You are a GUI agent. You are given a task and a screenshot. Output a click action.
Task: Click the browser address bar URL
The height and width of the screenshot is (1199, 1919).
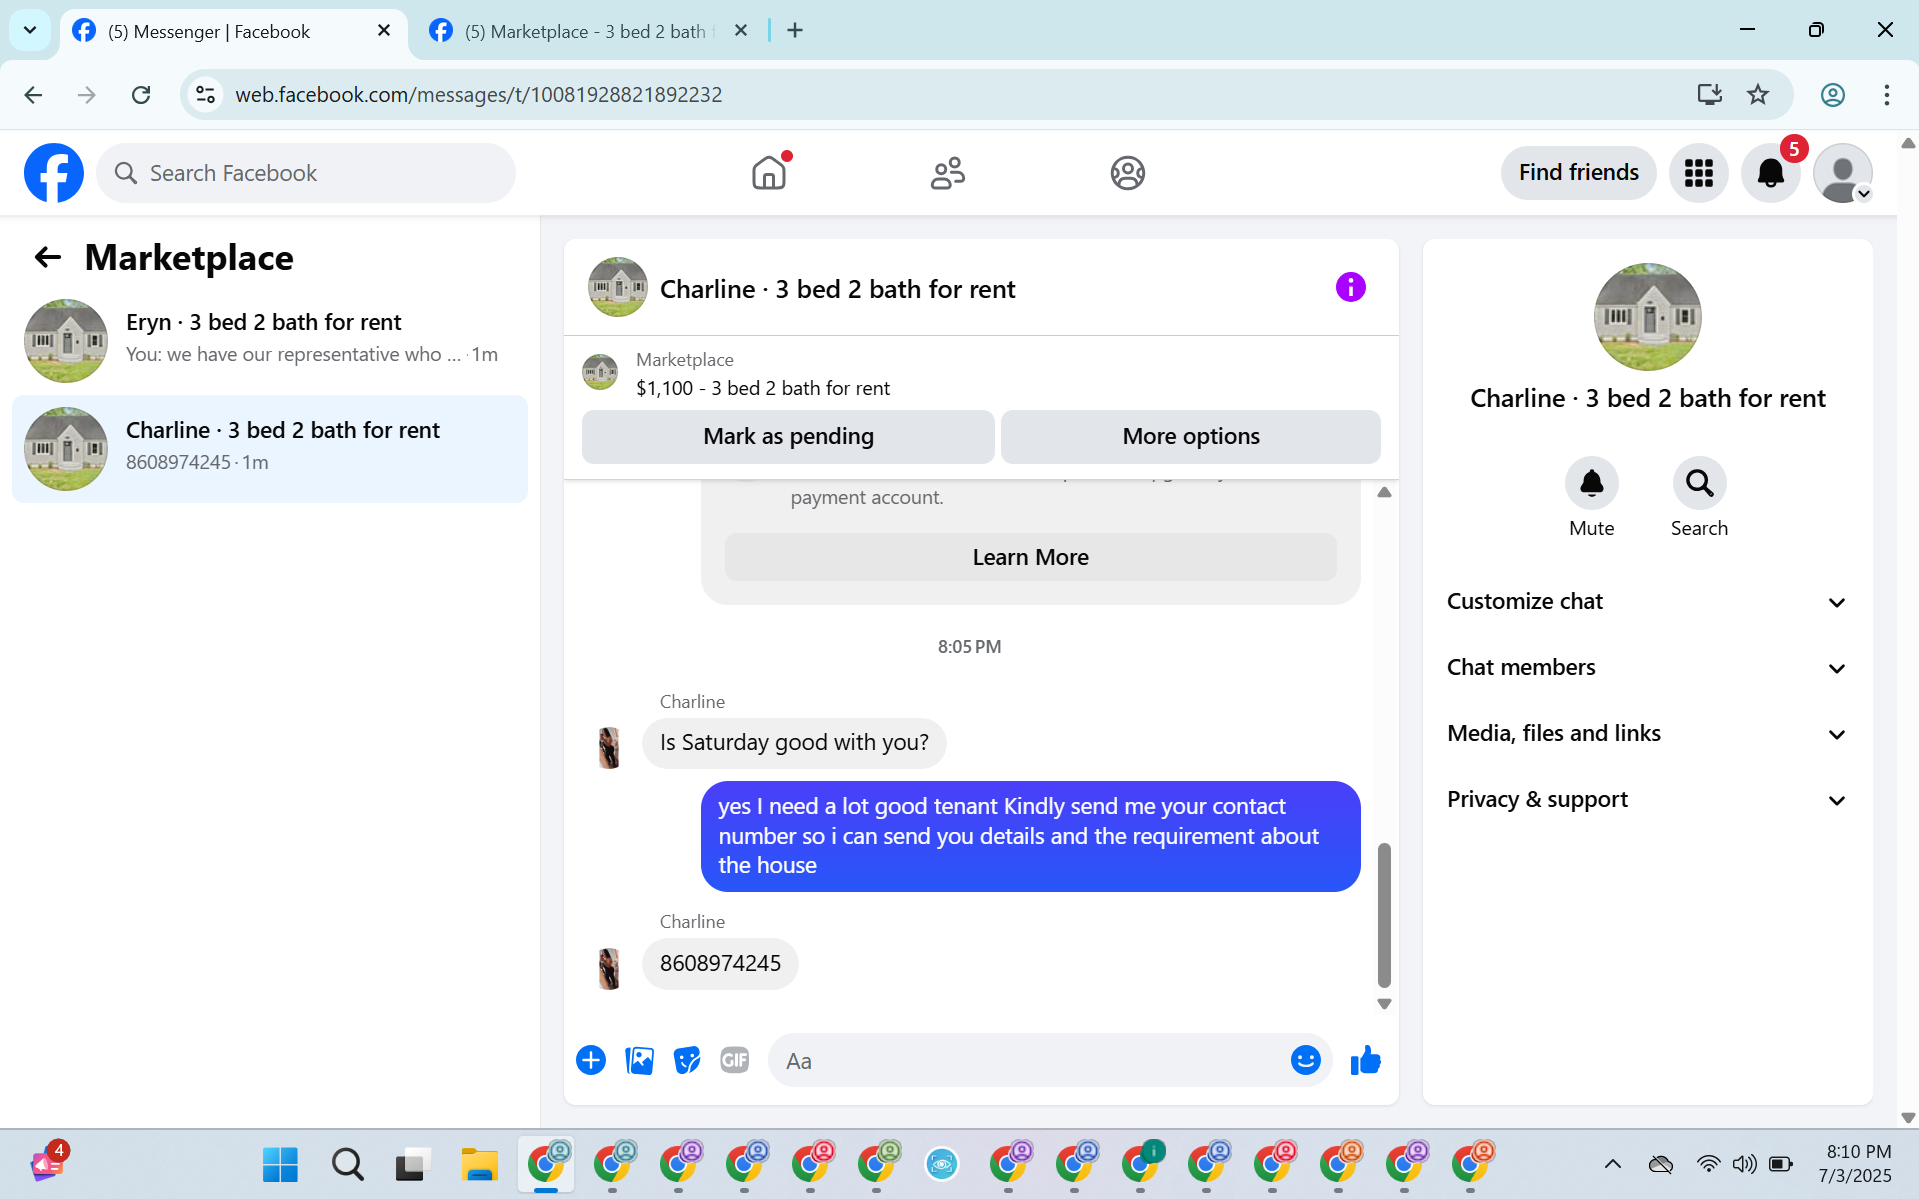click(478, 95)
